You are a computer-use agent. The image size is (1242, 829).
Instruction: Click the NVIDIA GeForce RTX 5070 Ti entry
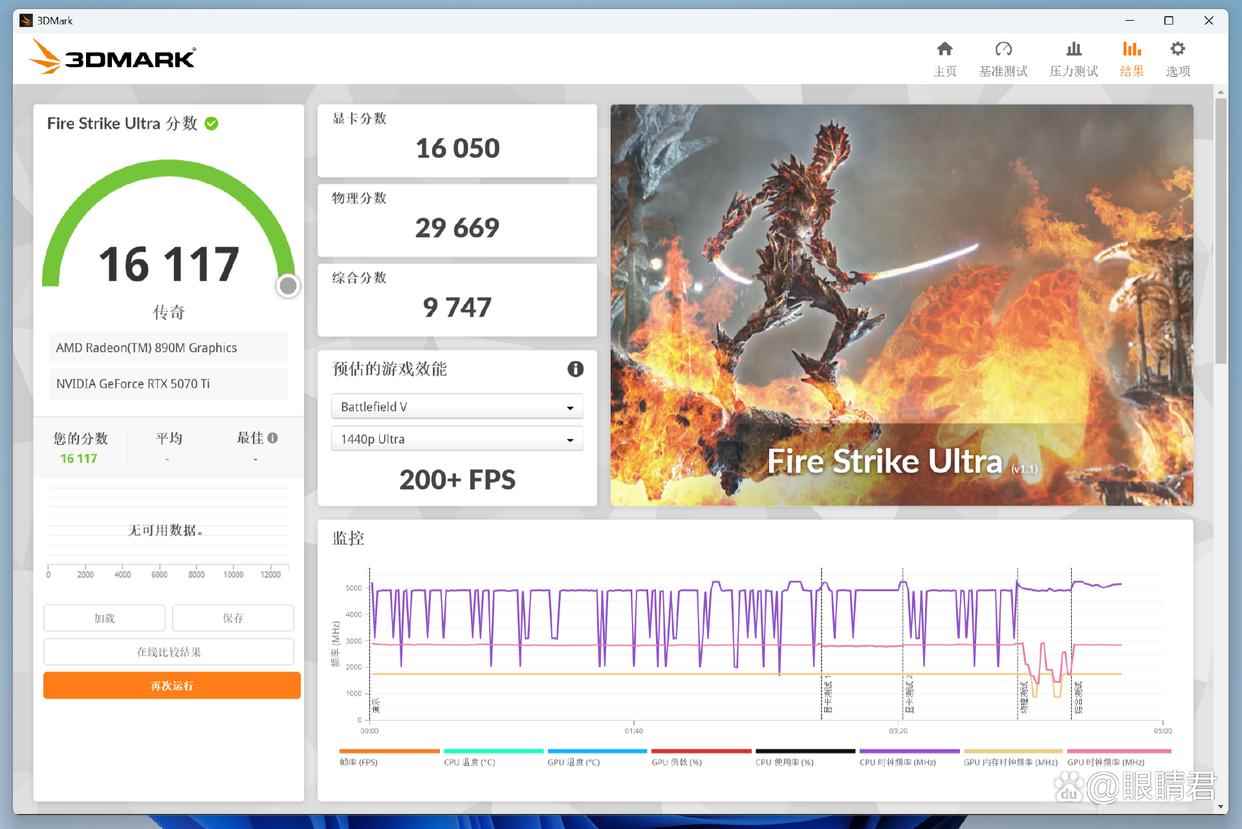pyautogui.click(x=168, y=384)
